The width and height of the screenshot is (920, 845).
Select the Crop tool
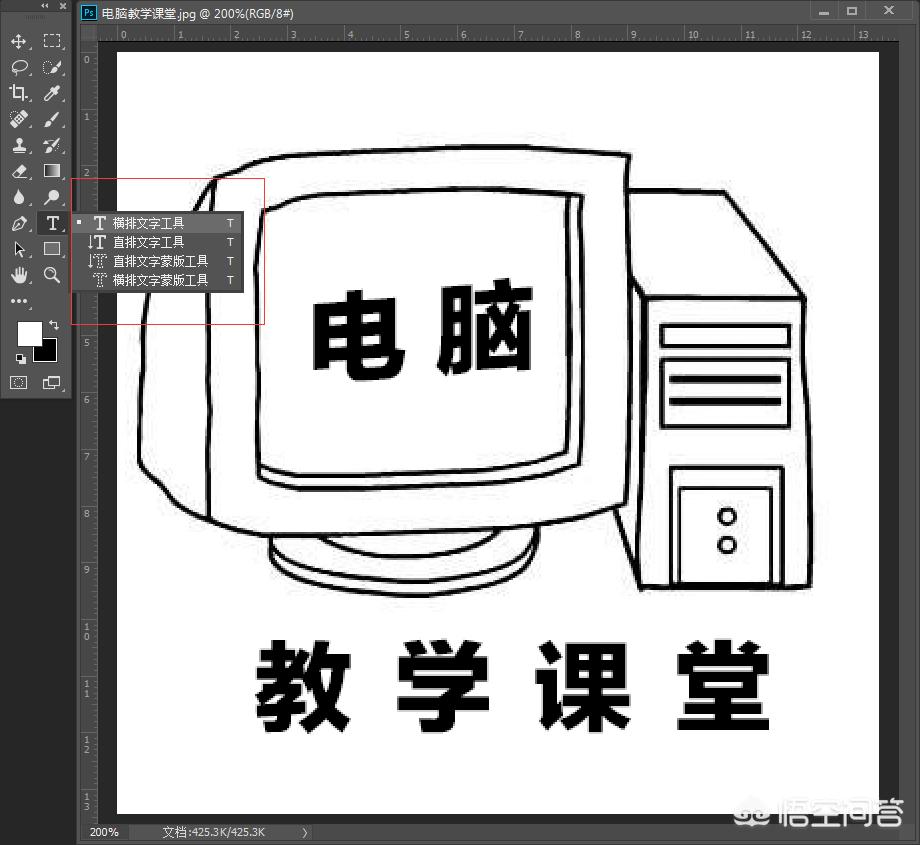(20, 93)
